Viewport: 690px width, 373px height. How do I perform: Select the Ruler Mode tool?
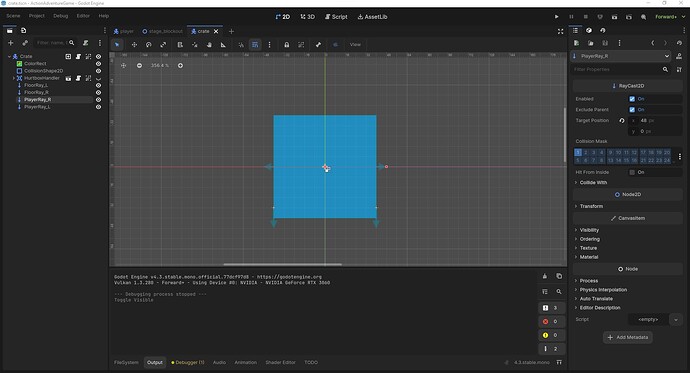coord(224,44)
